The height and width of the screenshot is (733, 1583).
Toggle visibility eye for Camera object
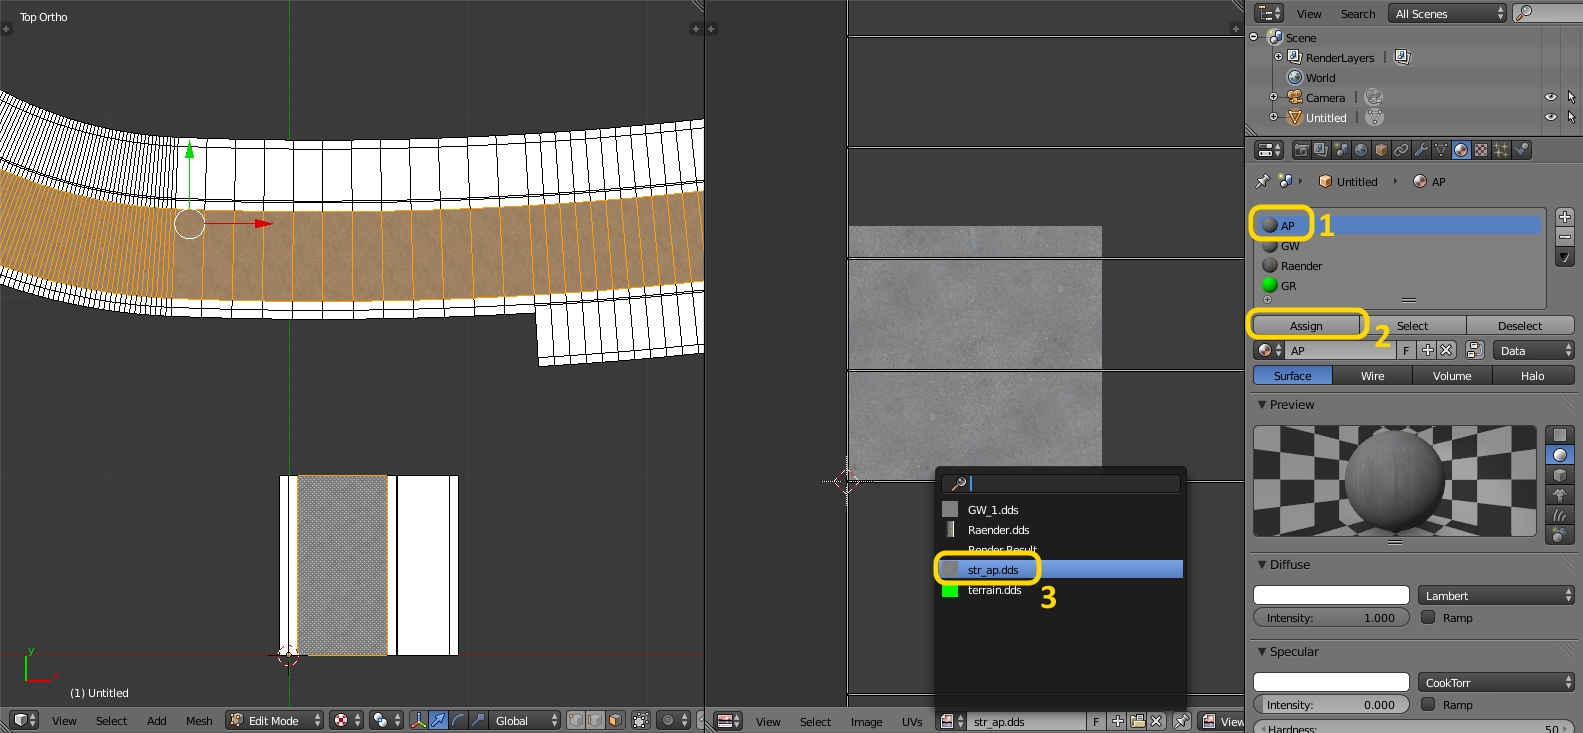click(1550, 97)
